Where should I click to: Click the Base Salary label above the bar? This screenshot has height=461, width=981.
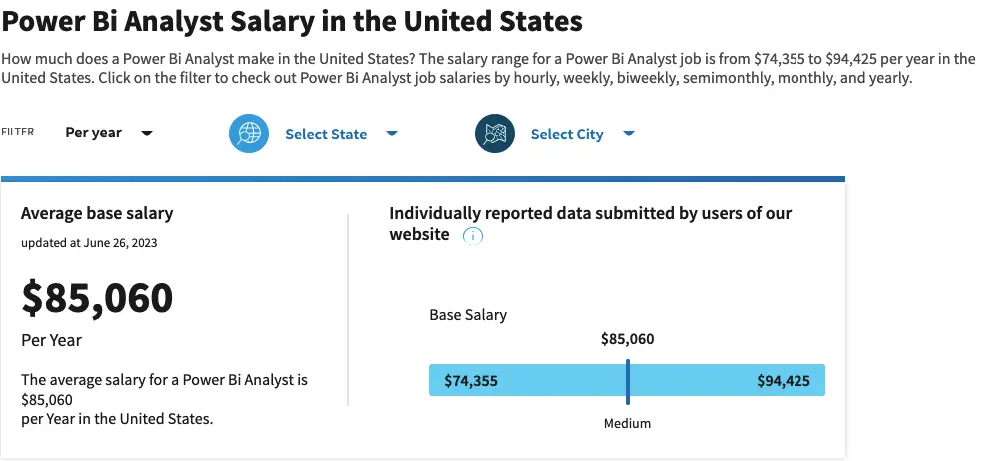tap(468, 315)
